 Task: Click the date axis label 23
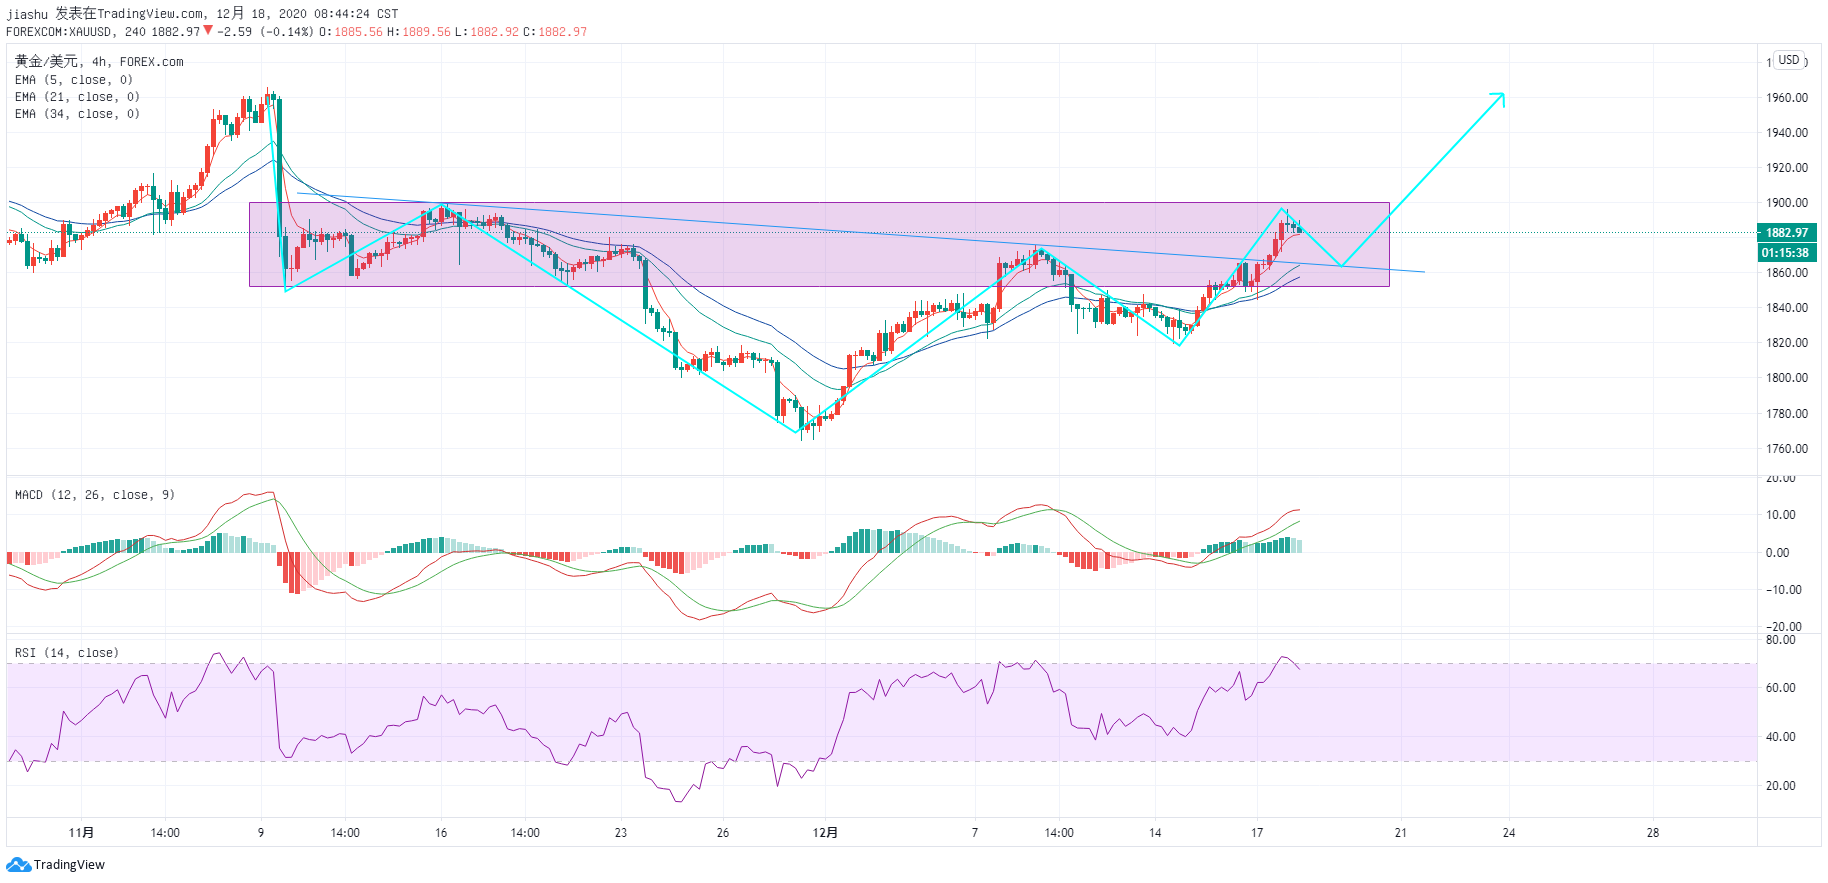point(621,833)
